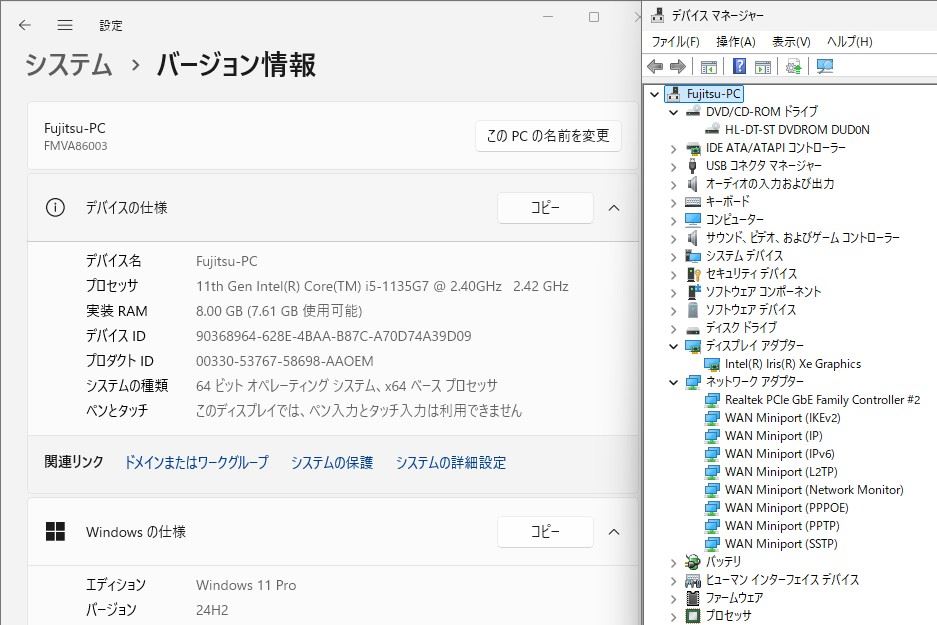Open ドメインまたはワークグループ link

[x=197, y=462]
